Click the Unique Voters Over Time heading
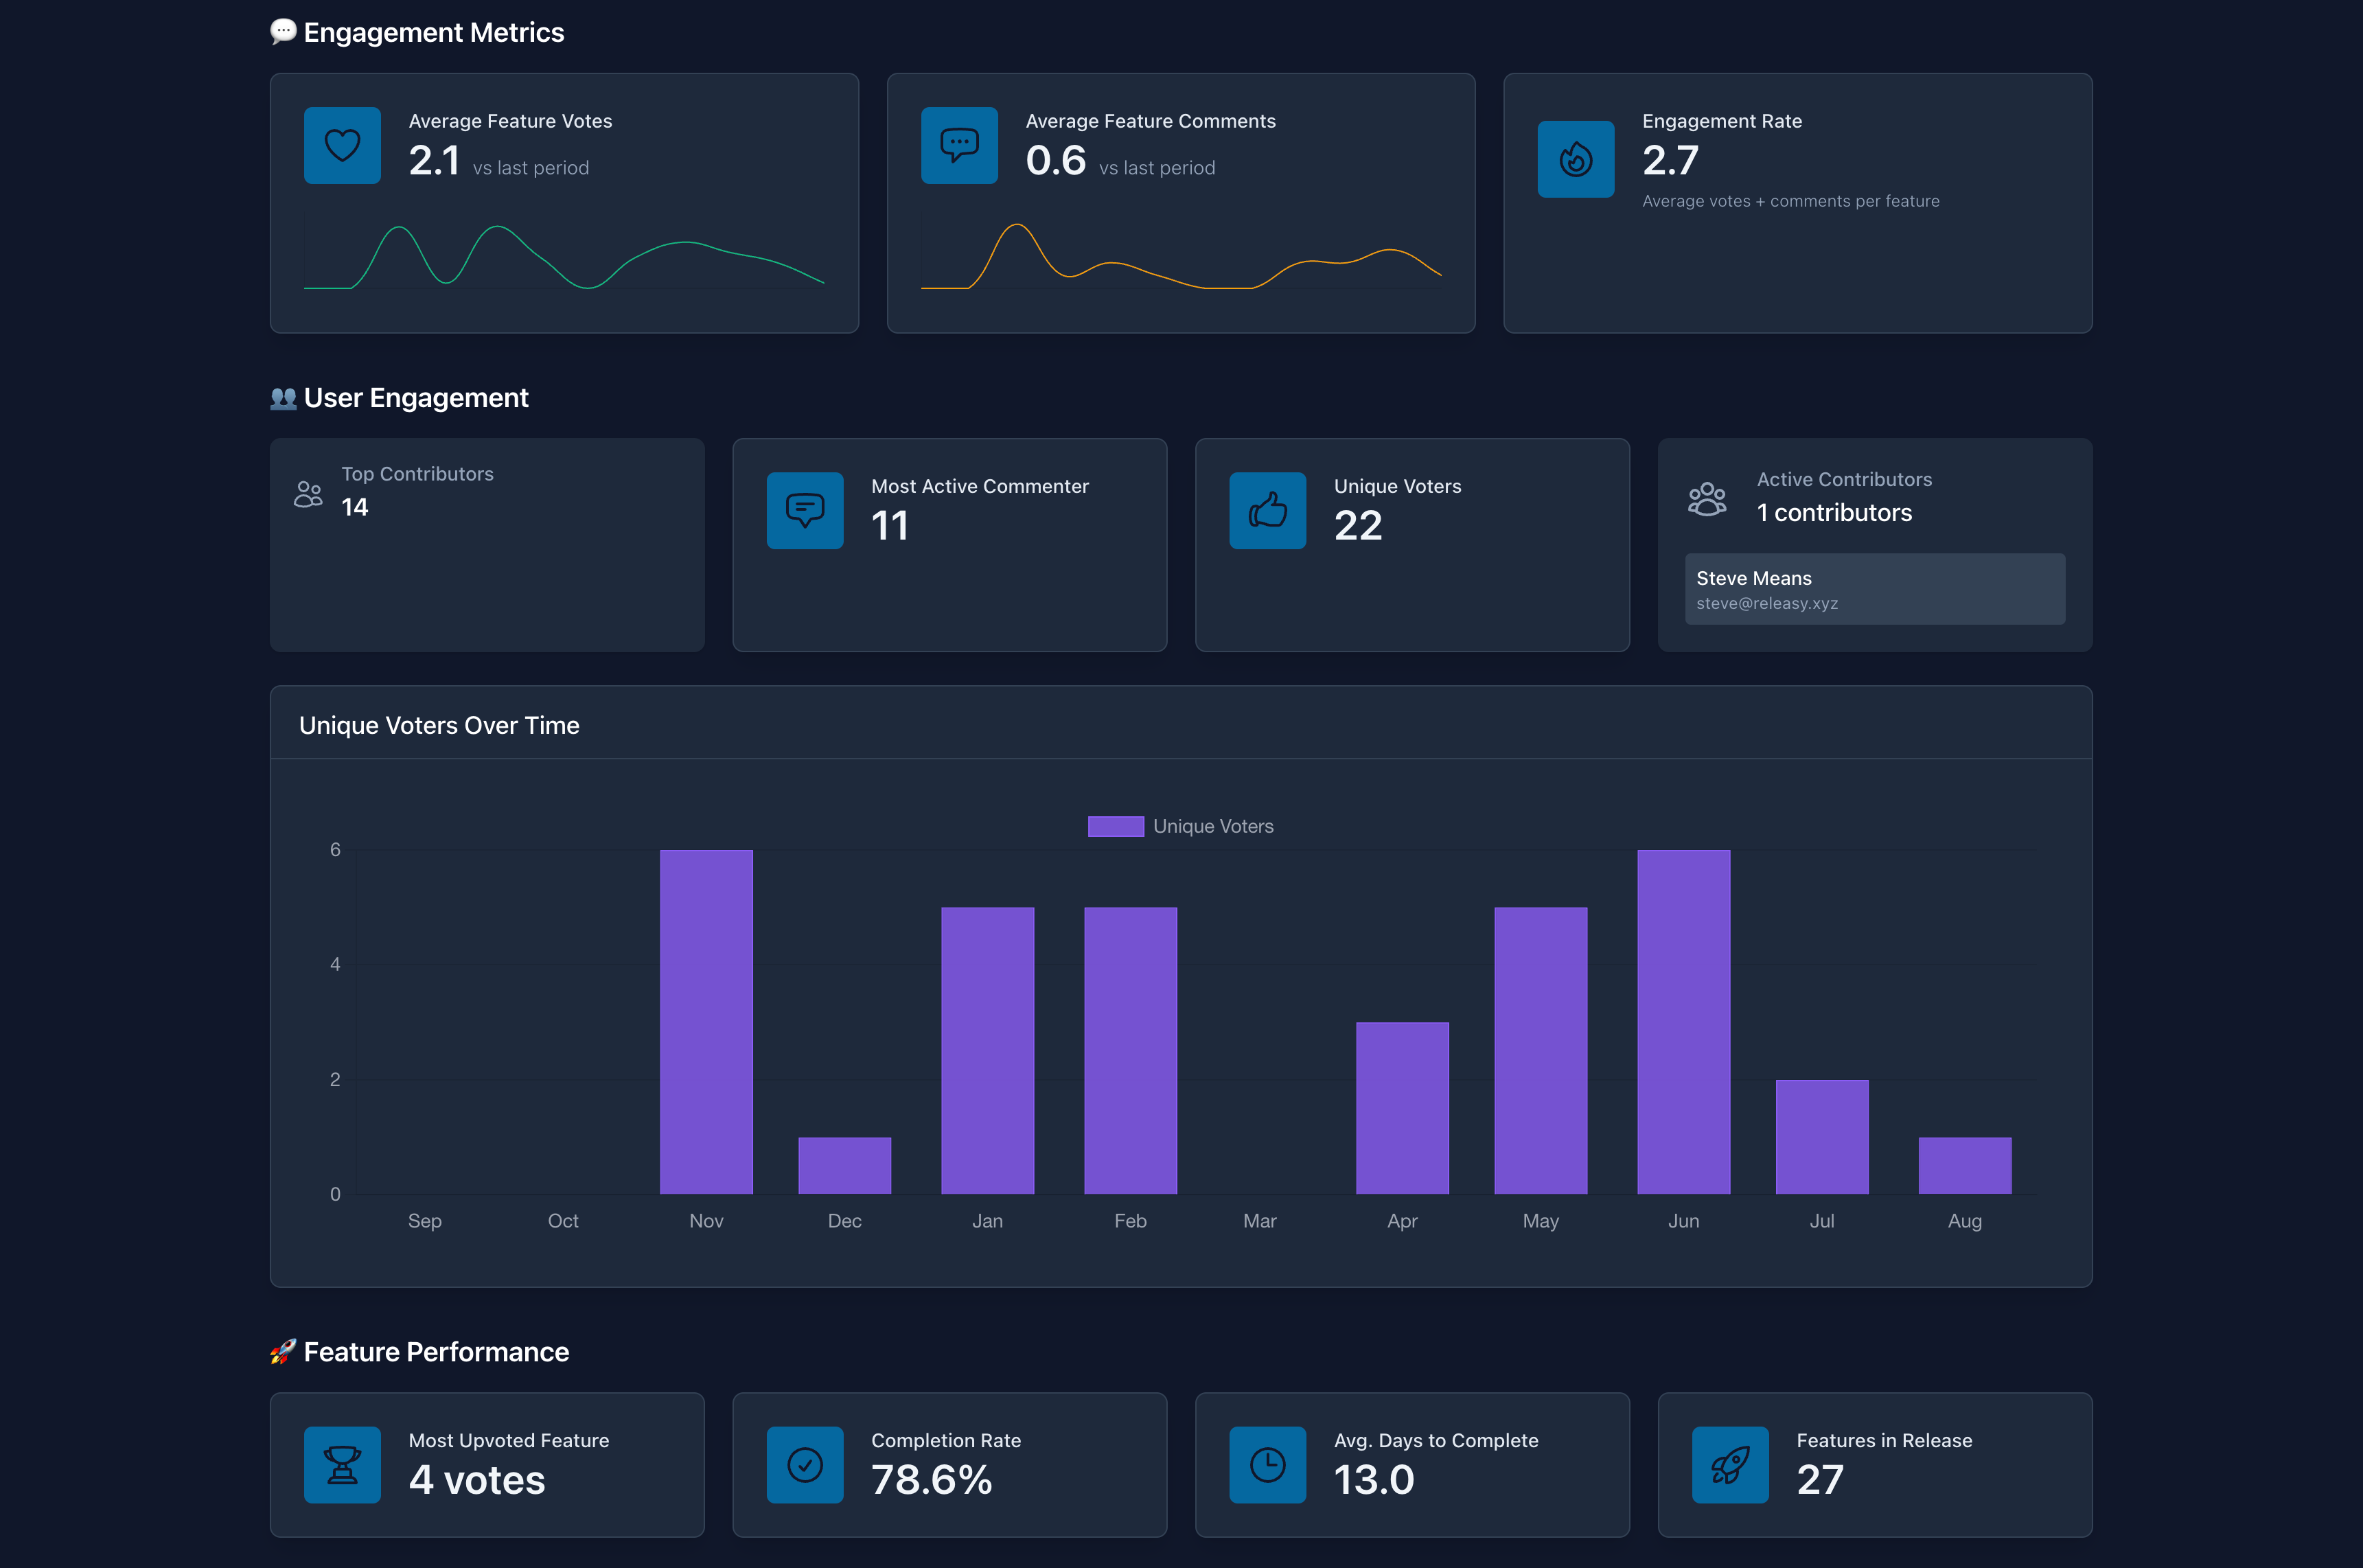Viewport: 2363px width, 1568px height. click(439, 725)
